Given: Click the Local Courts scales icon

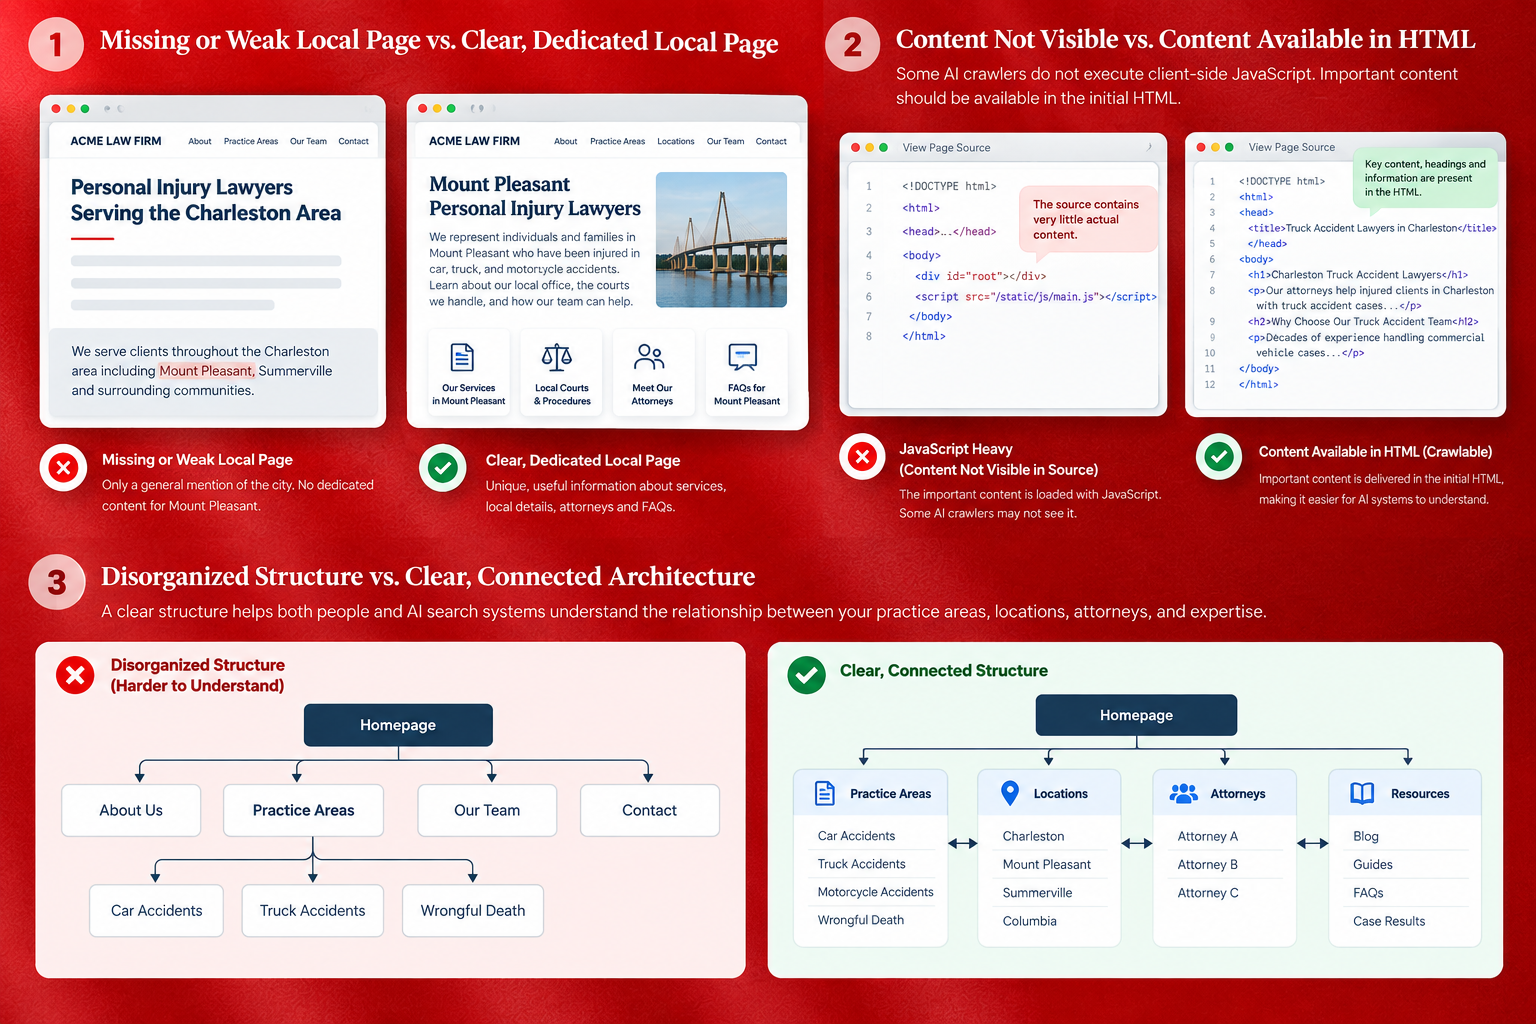Looking at the screenshot, I should point(557,357).
